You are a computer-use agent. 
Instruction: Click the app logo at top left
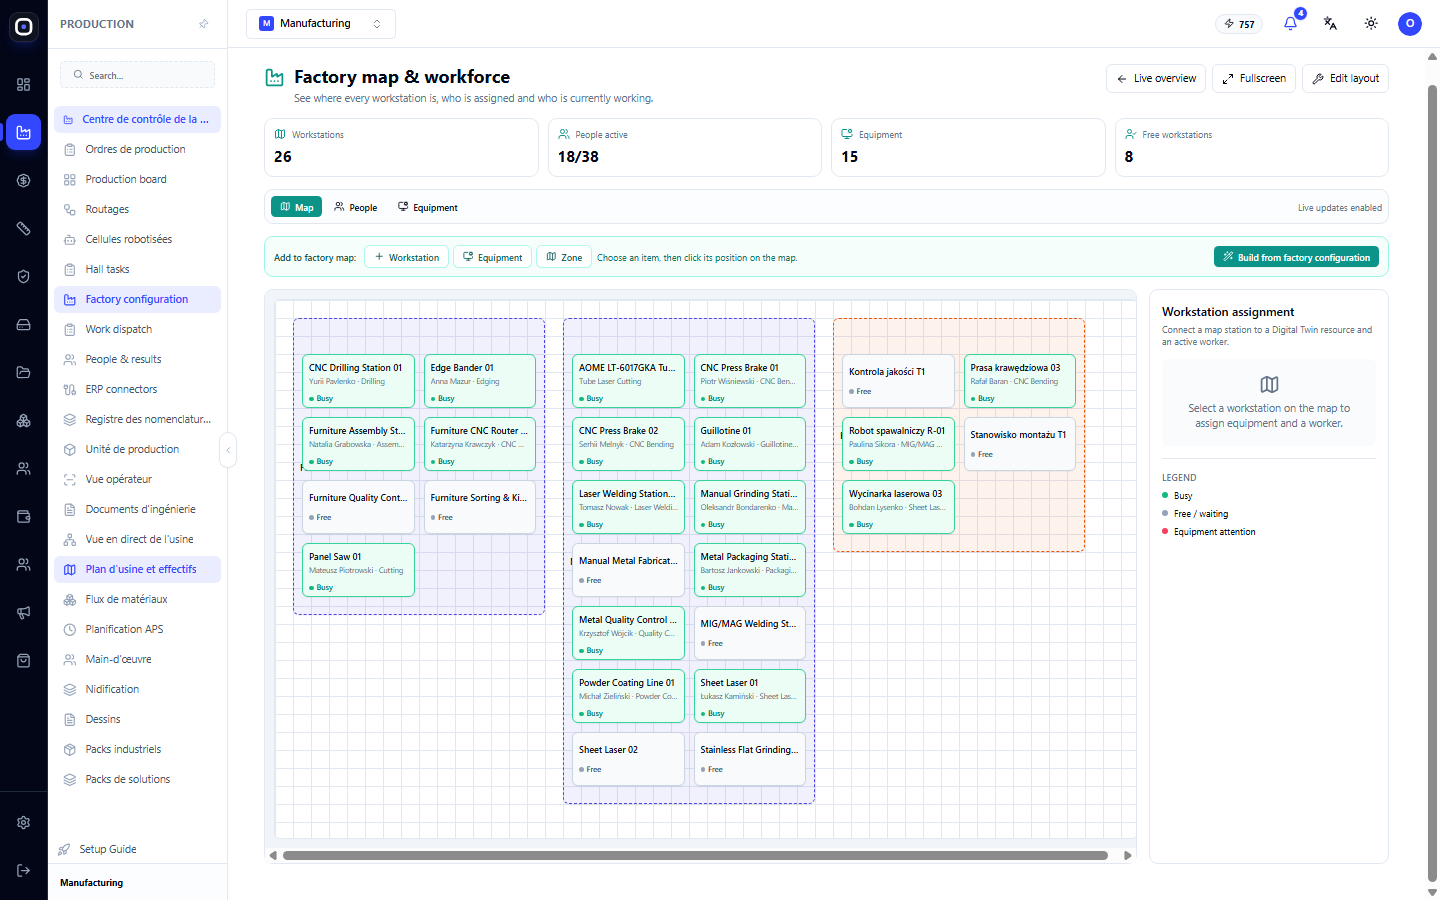[x=24, y=27]
